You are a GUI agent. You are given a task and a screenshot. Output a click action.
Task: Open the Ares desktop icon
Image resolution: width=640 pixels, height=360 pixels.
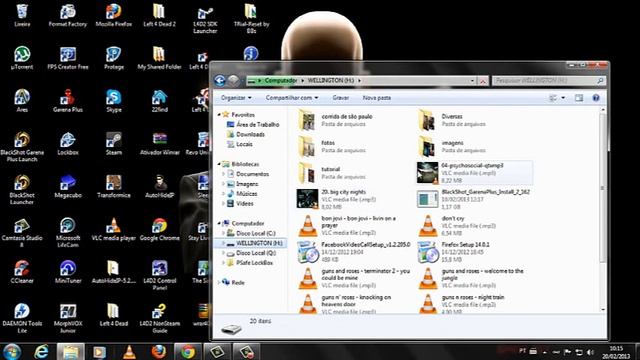click(22, 101)
